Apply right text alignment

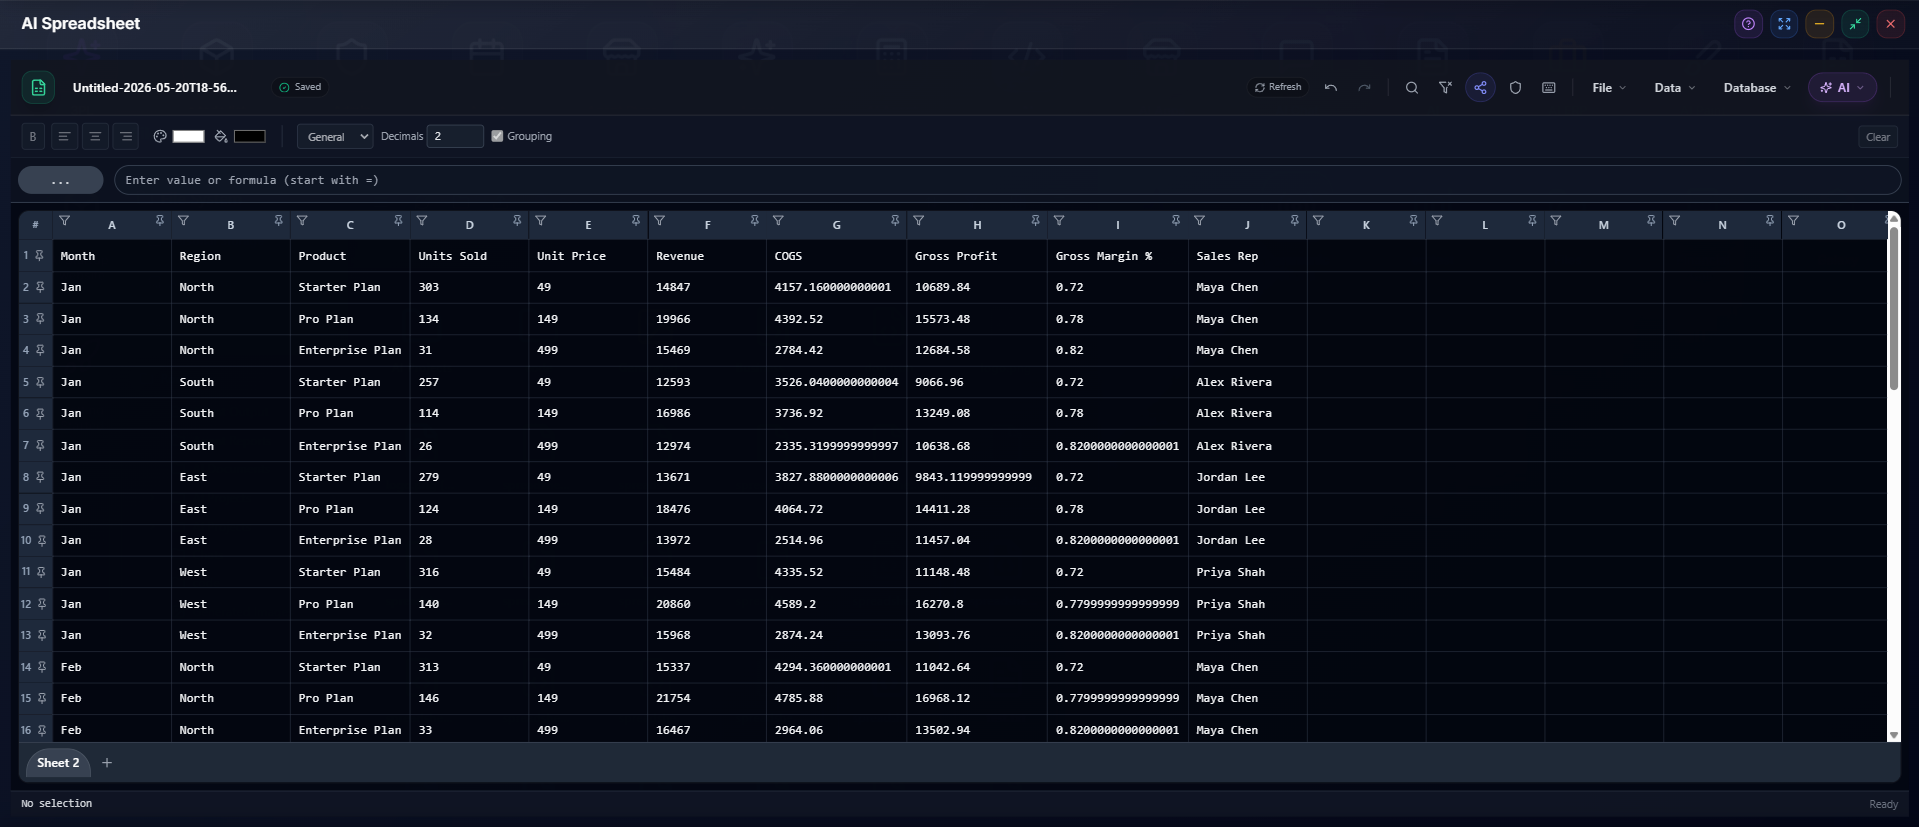(x=126, y=136)
